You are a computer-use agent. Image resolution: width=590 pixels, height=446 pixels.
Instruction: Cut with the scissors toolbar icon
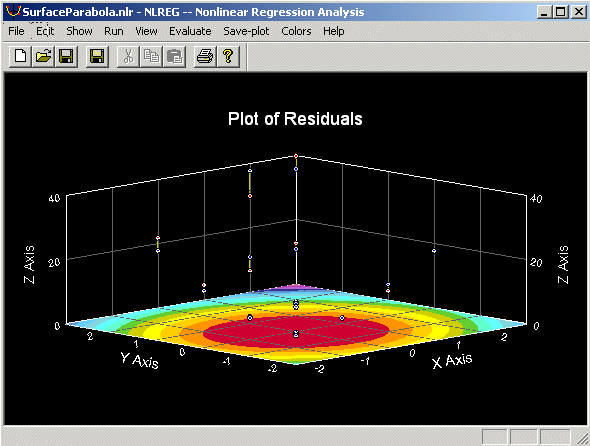click(x=128, y=57)
